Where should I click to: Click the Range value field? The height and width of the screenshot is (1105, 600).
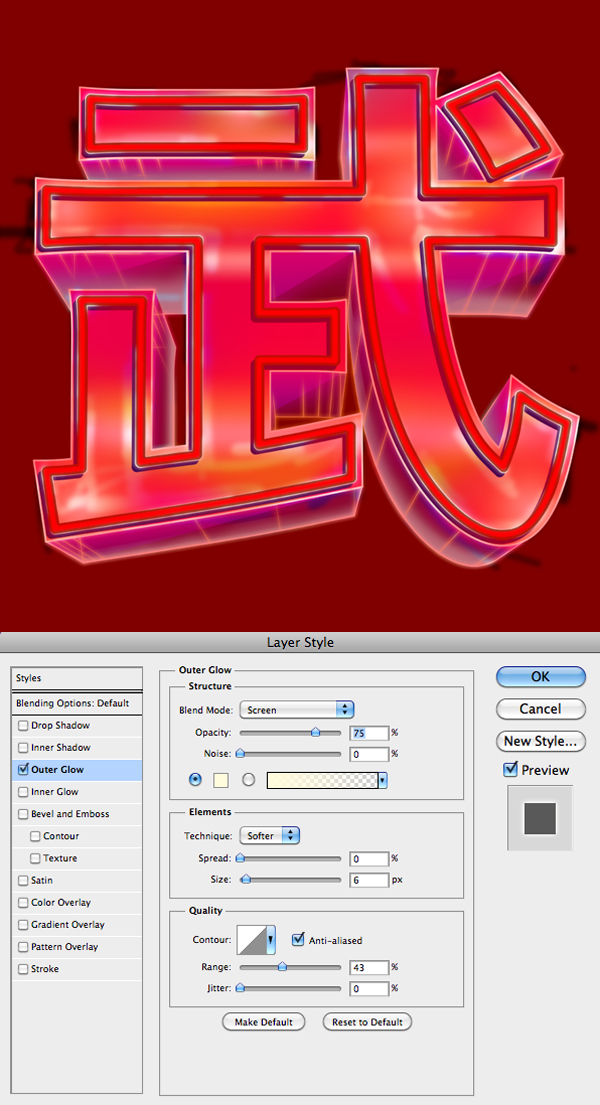pyautogui.click(x=369, y=968)
